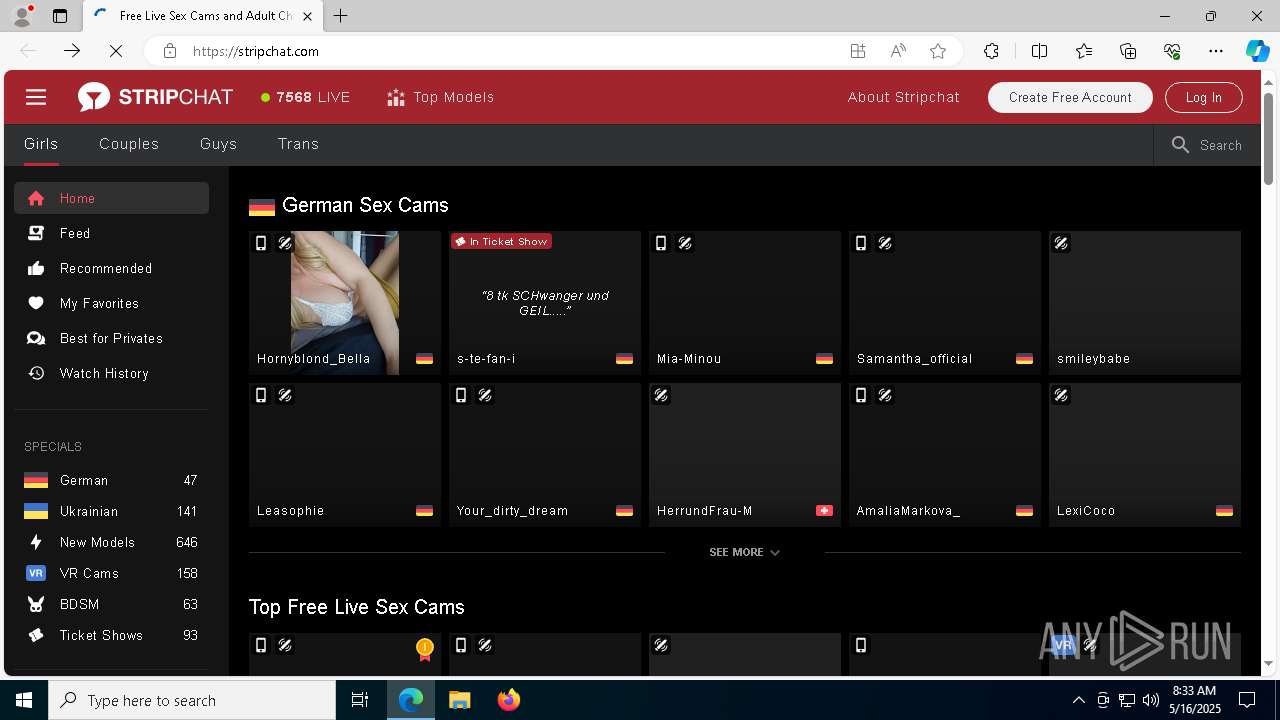1280x720 pixels.
Task: View site information lock icon
Action: (170, 51)
